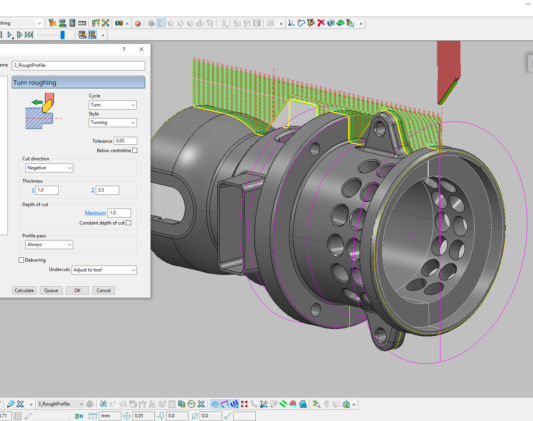Click the calculator icon in top toolbar
Viewport: 533px width, 421px height.
tap(72, 23)
